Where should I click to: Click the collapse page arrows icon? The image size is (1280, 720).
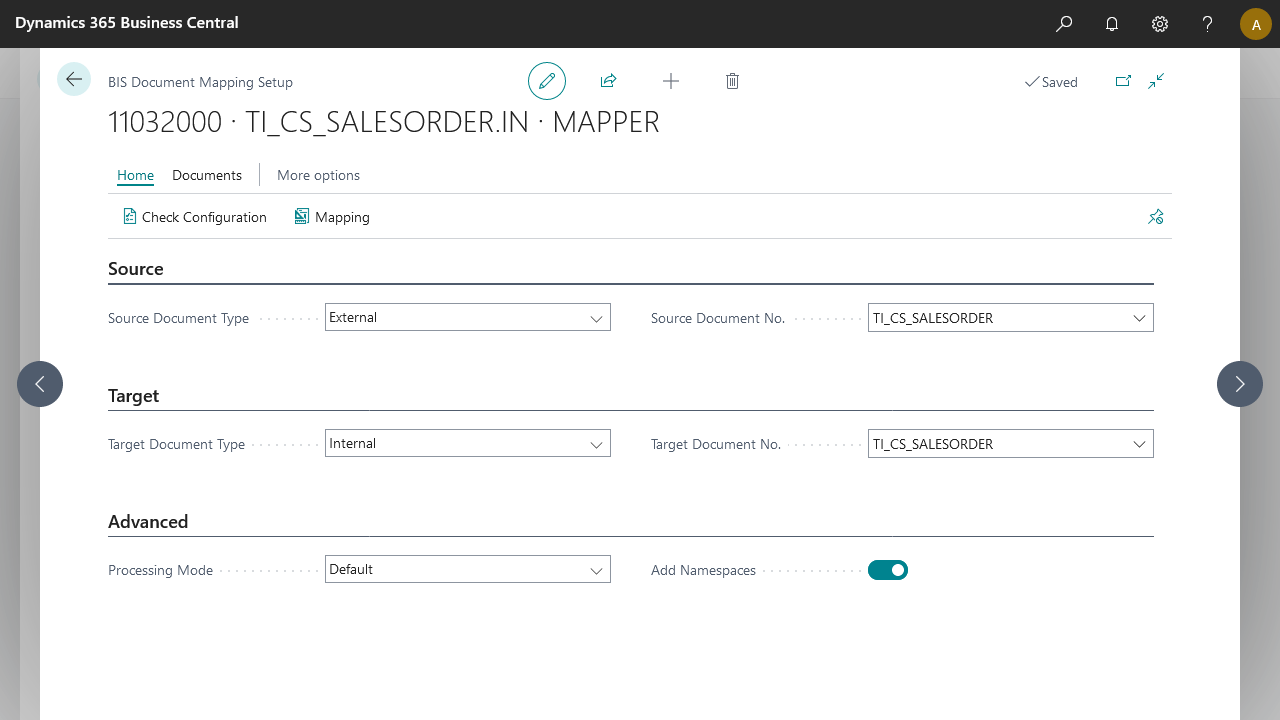click(x=1156, y=81)
